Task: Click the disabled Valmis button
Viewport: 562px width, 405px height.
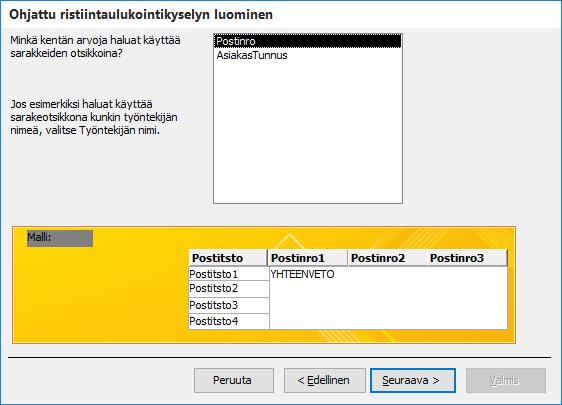Action: pyautogui.click(x=506, y=380)
